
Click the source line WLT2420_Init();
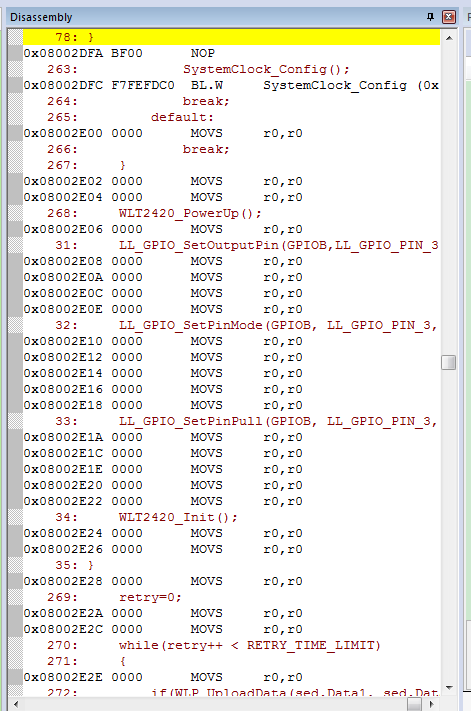point(178,517)
